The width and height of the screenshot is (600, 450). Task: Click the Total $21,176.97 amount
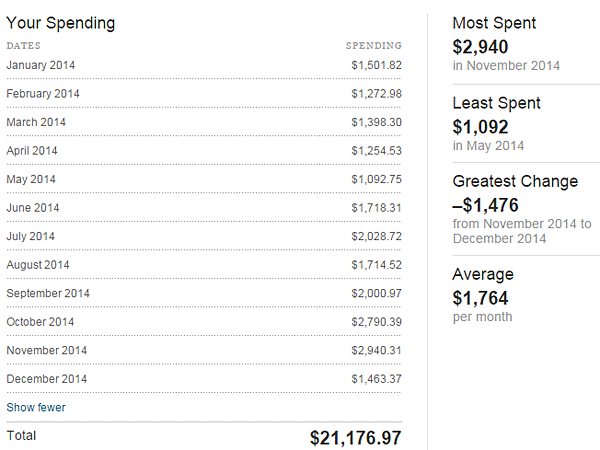point(355,438)
